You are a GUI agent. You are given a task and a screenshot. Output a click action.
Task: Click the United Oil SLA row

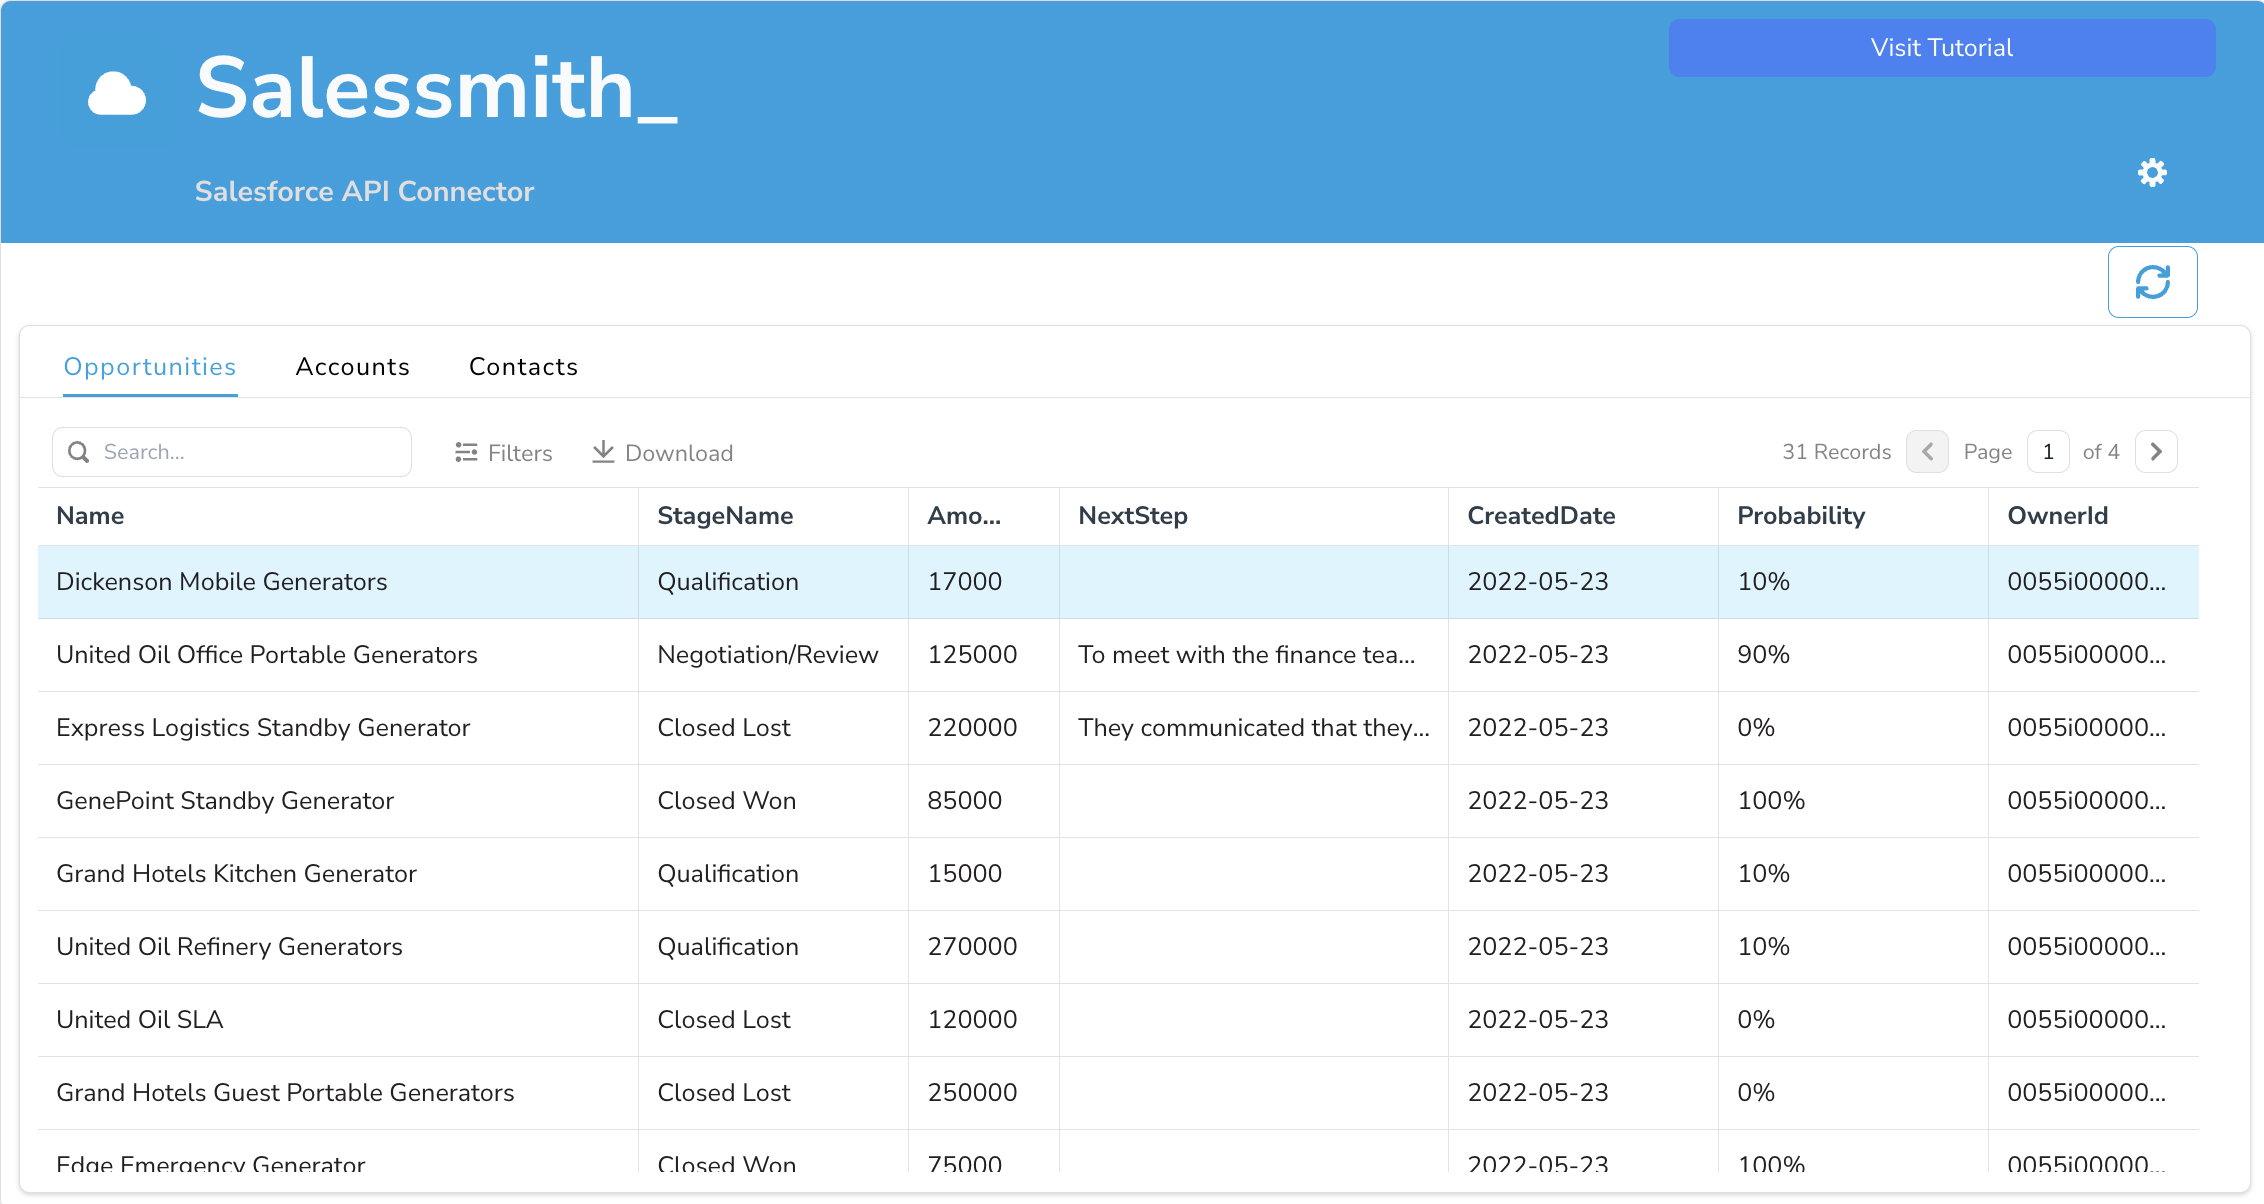point(140,1020)
